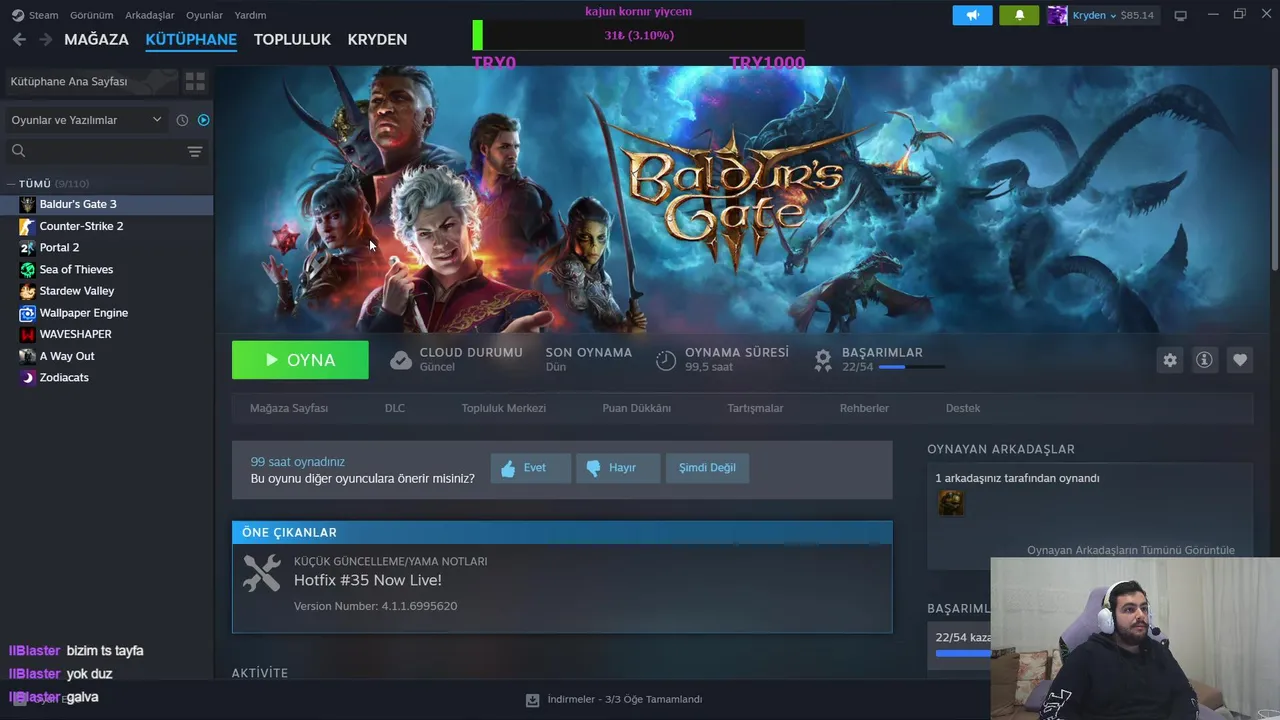The image size is (1280, 720).
Task: Click the achievements 22/54 progress bar
Action: [x=911, y=367]
